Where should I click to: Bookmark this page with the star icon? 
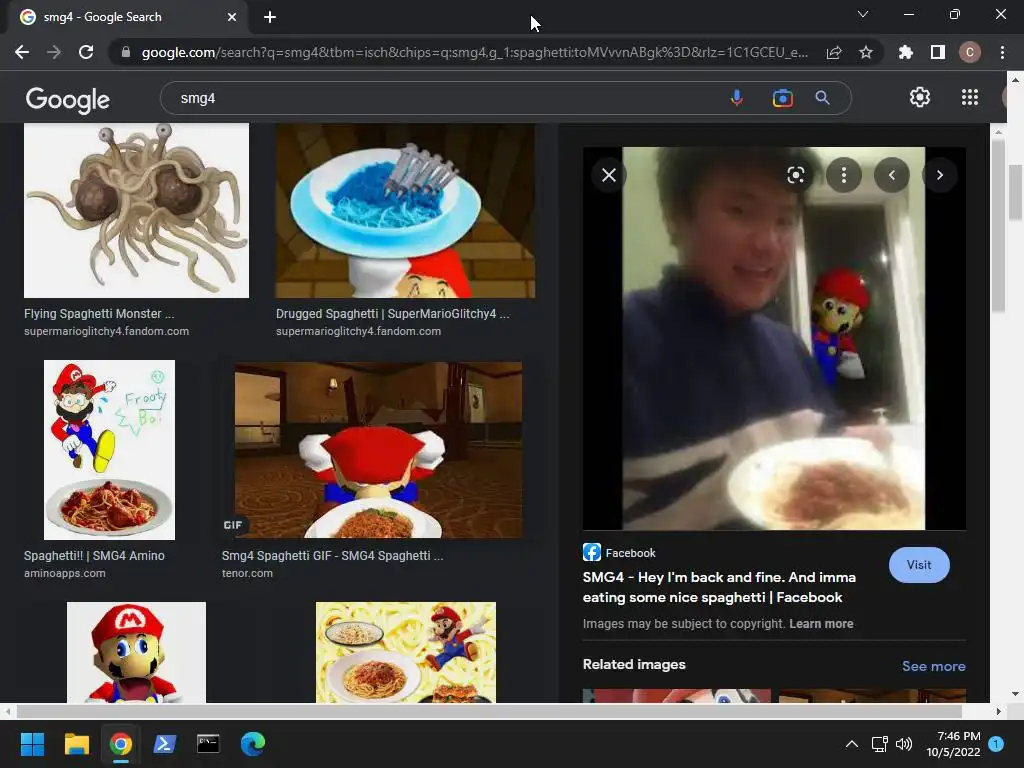tap(866, 52)
